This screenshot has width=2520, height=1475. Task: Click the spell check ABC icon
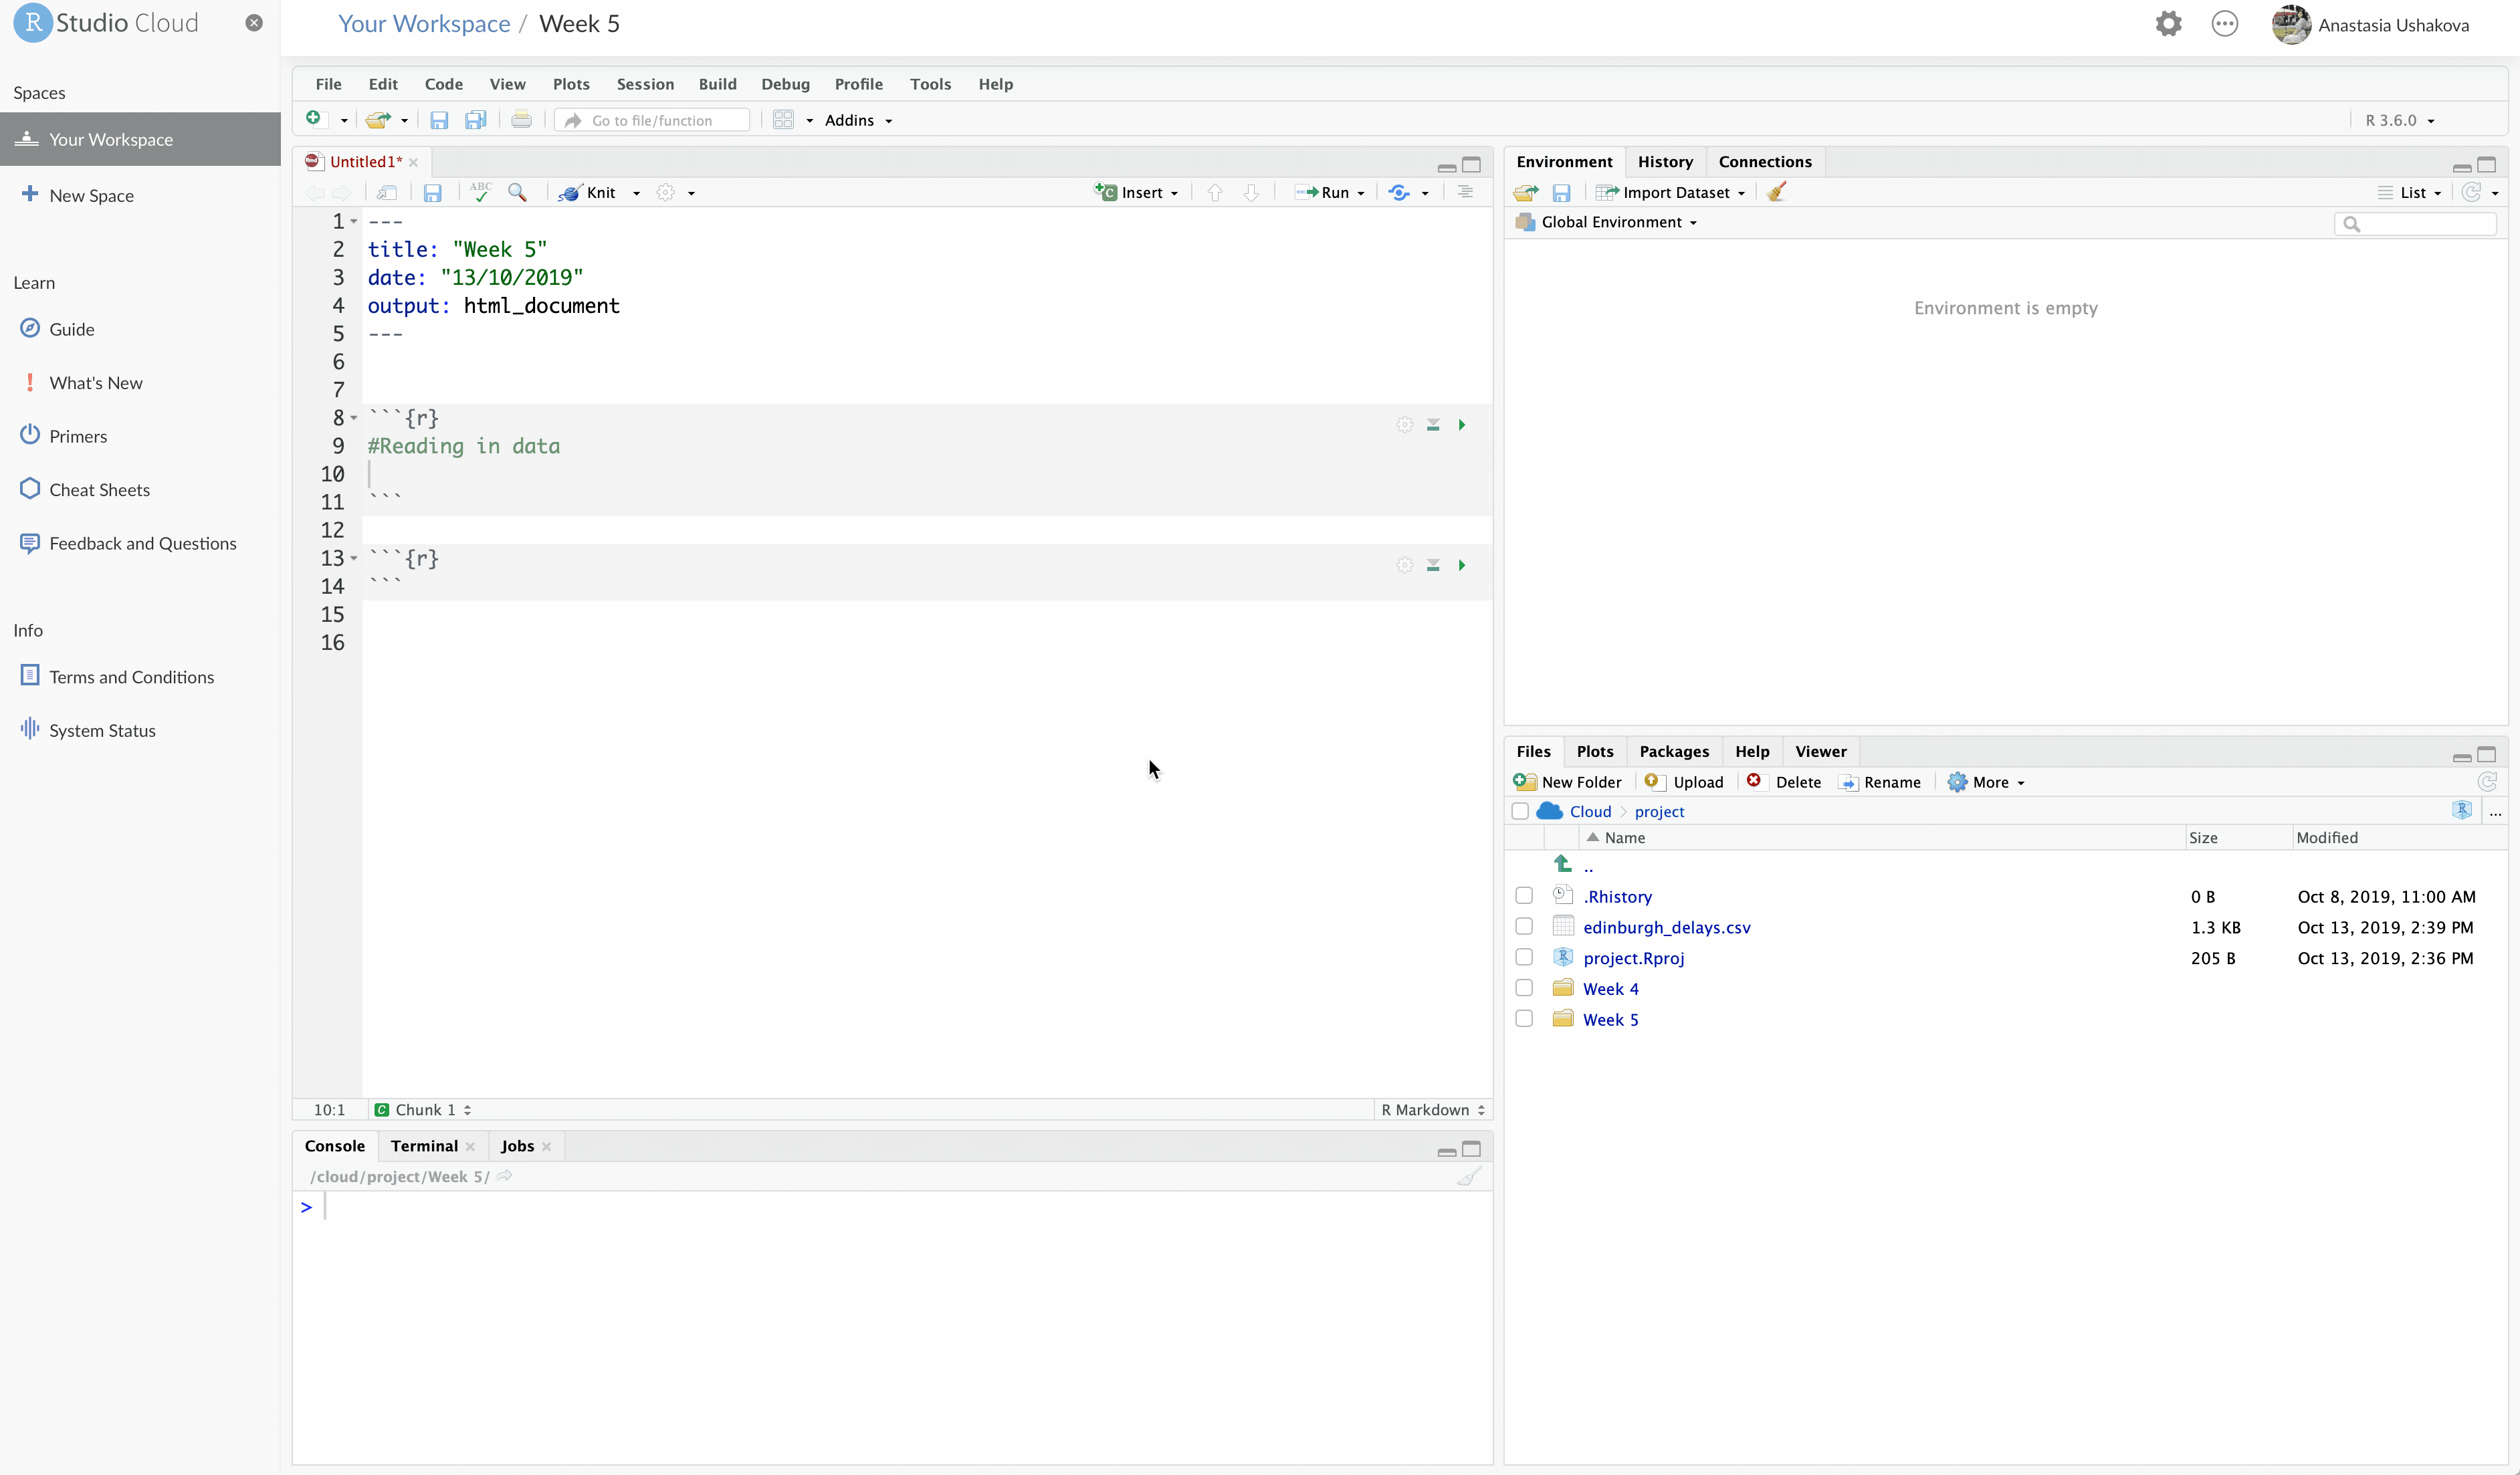click(480, 192)
